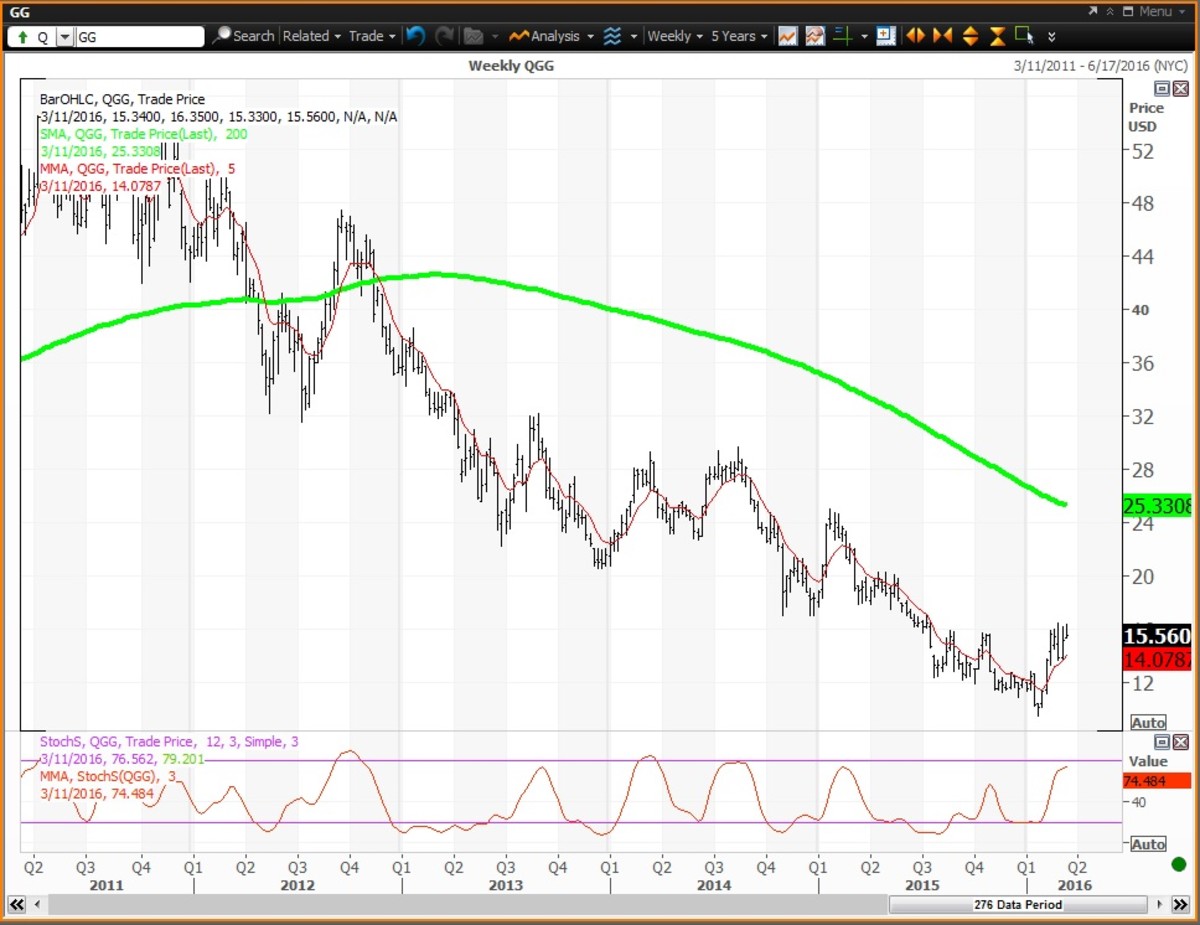Click the GG symbol input field

coord(139,37)
